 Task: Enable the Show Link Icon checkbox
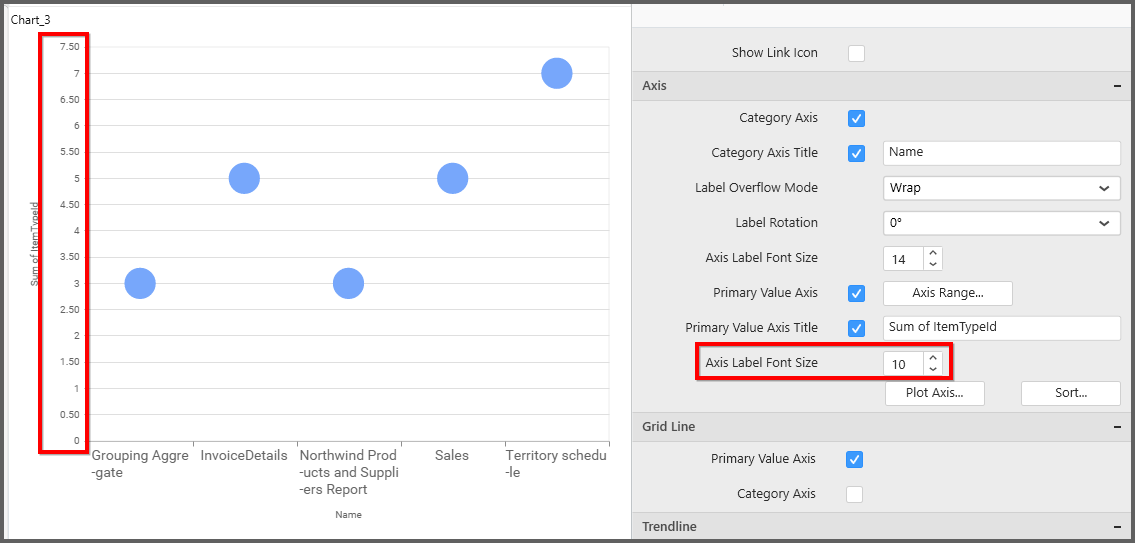[856, 53]
